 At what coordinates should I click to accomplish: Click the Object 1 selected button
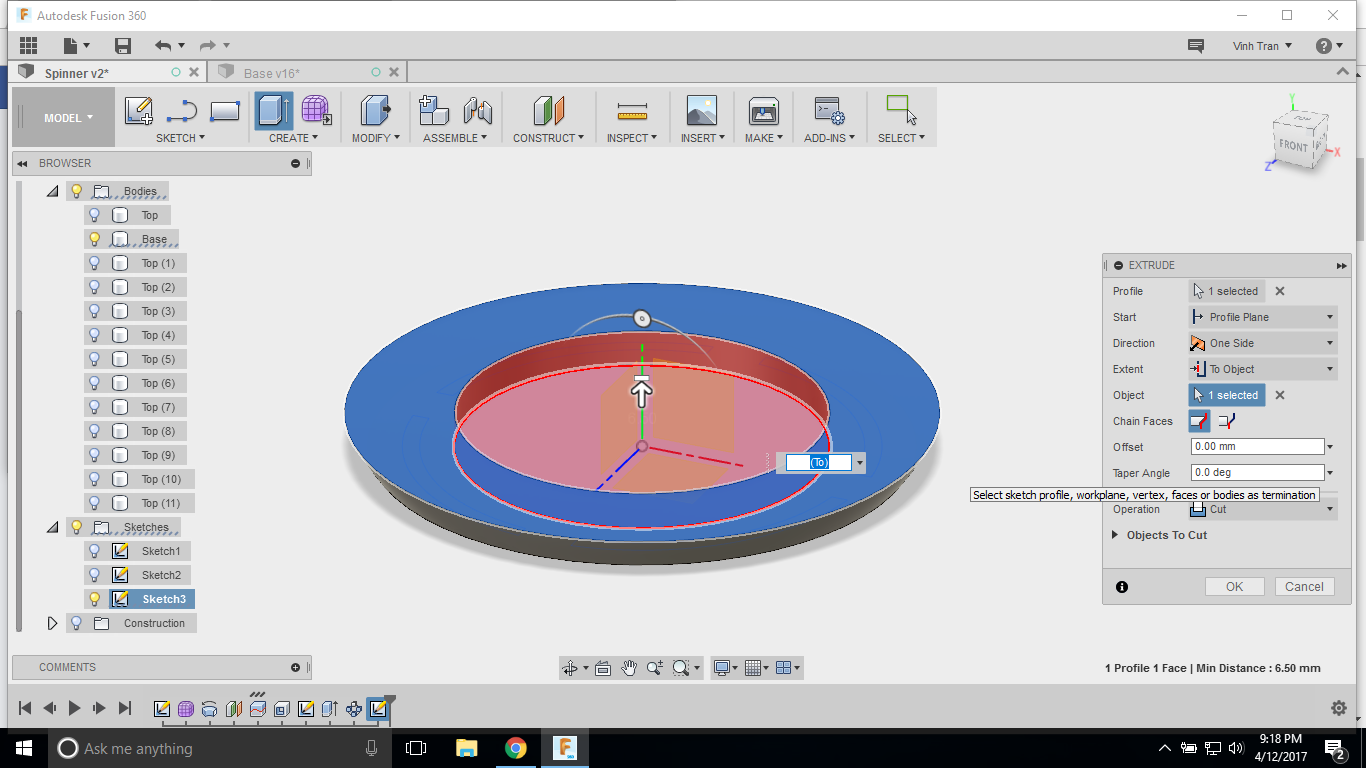[x=1227, y=395]
